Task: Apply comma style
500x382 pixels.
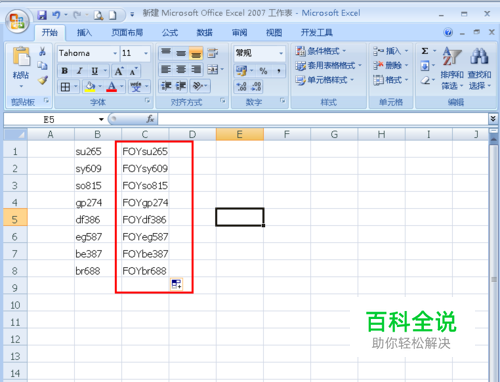Action: (279, 71)
